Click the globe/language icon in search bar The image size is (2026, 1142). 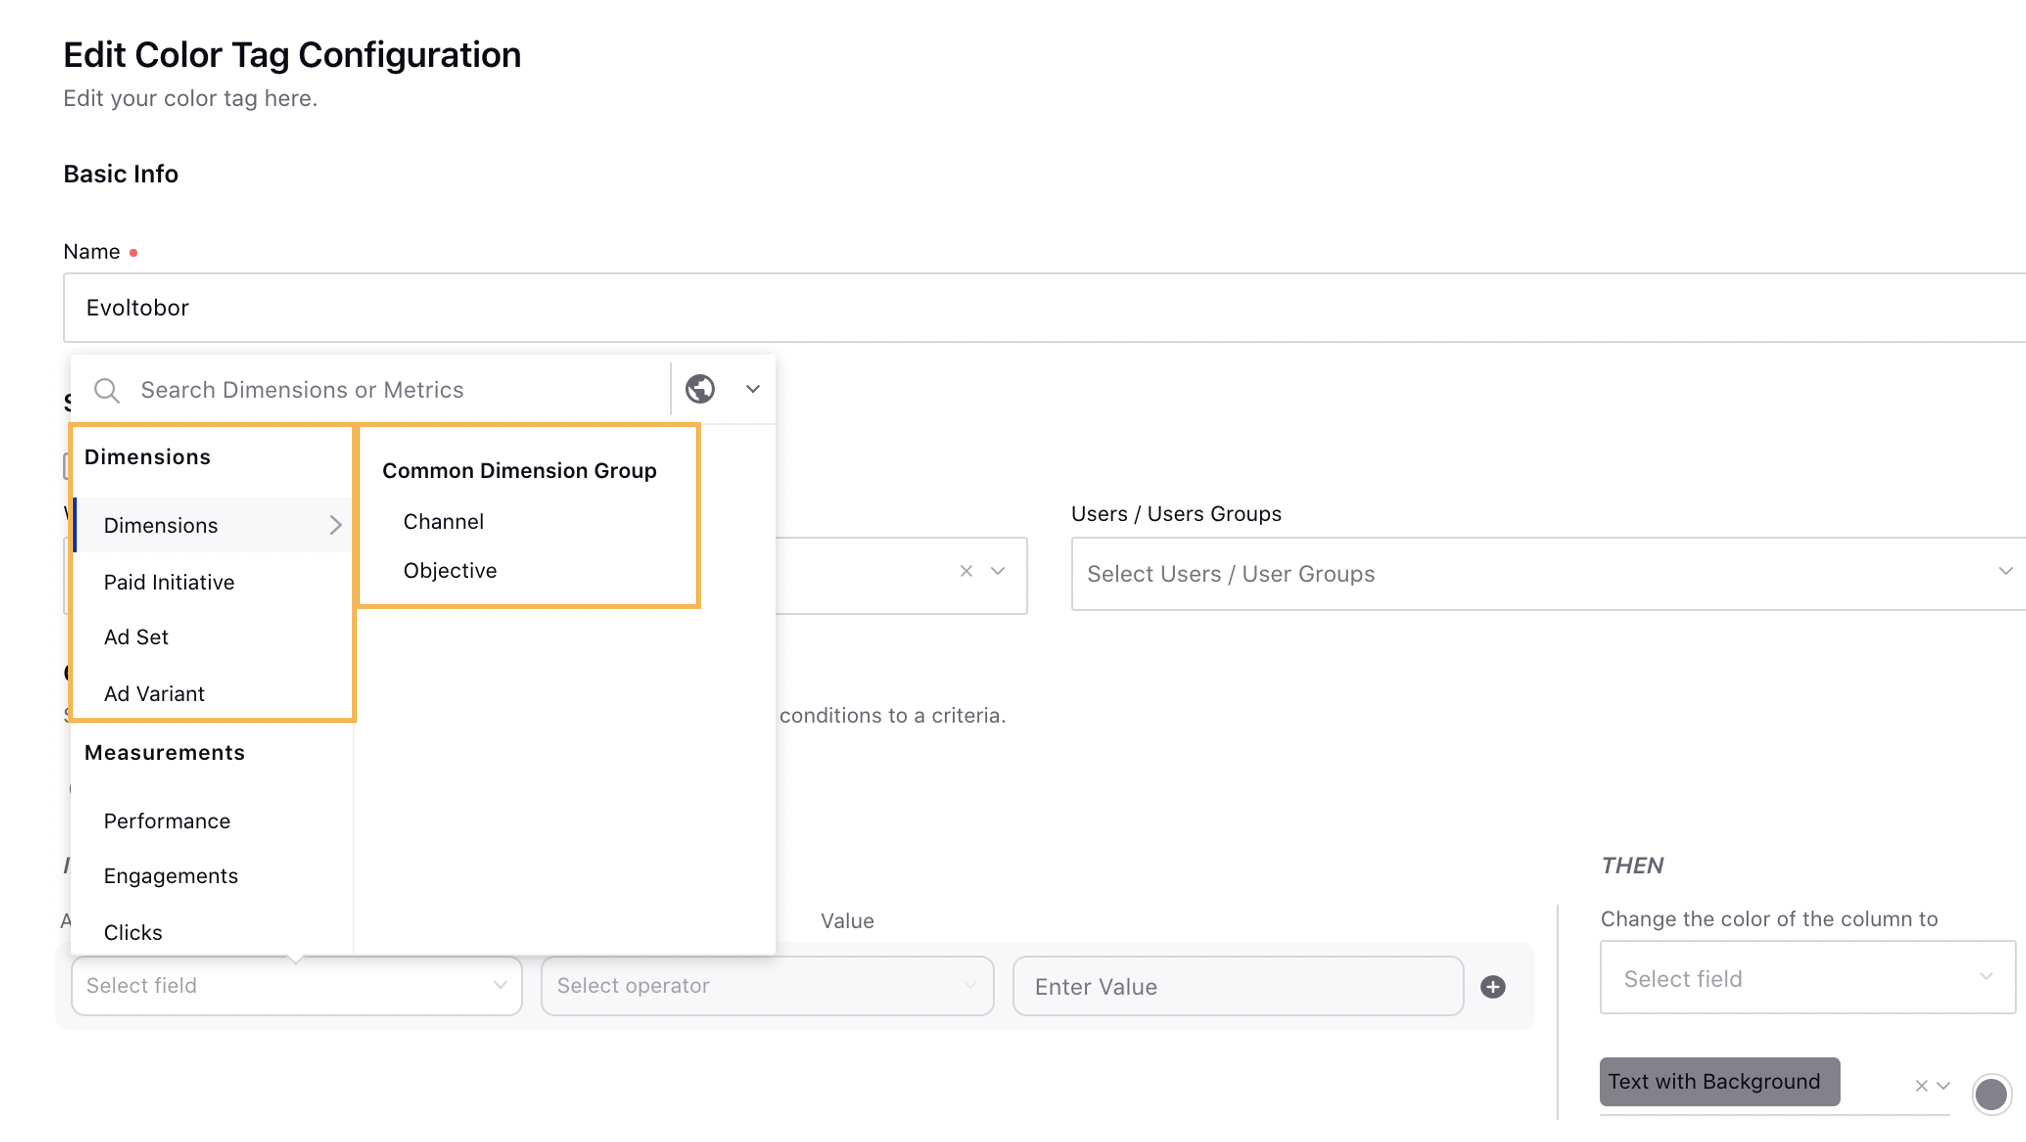point(700,388)
